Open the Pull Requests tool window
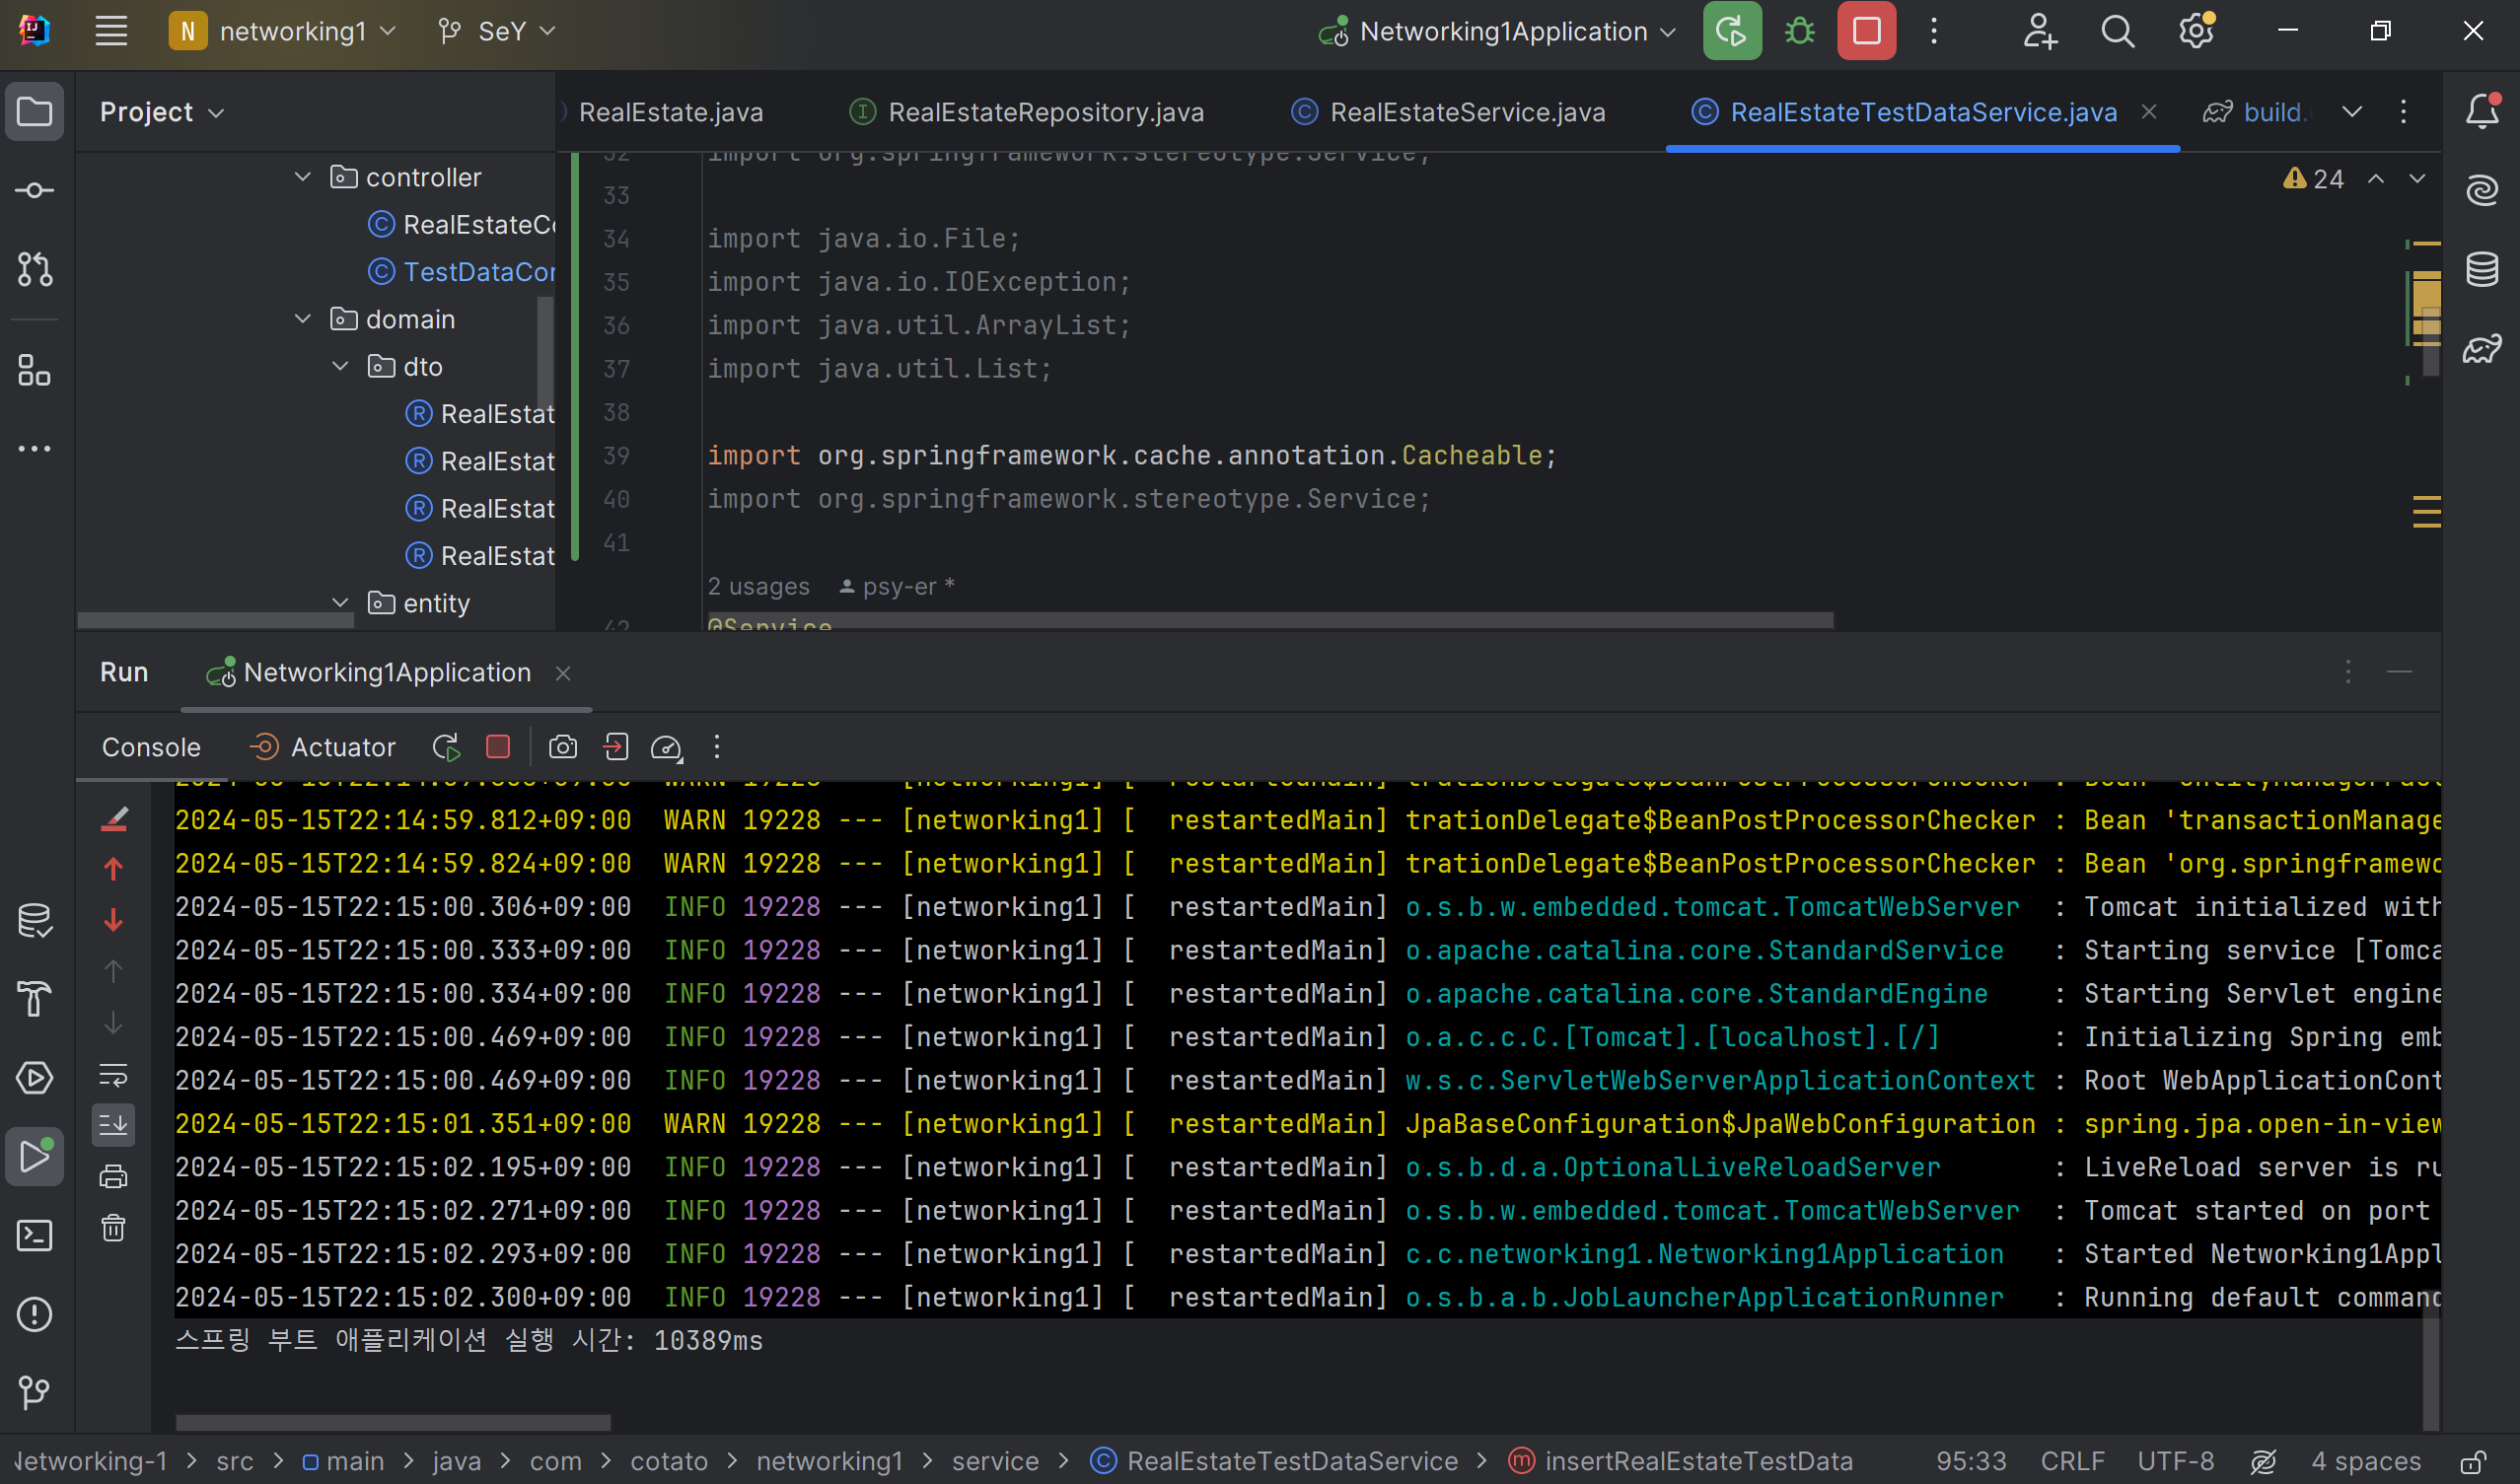The height and width of the screenshot is (1484, 2520). coord(35,269)
